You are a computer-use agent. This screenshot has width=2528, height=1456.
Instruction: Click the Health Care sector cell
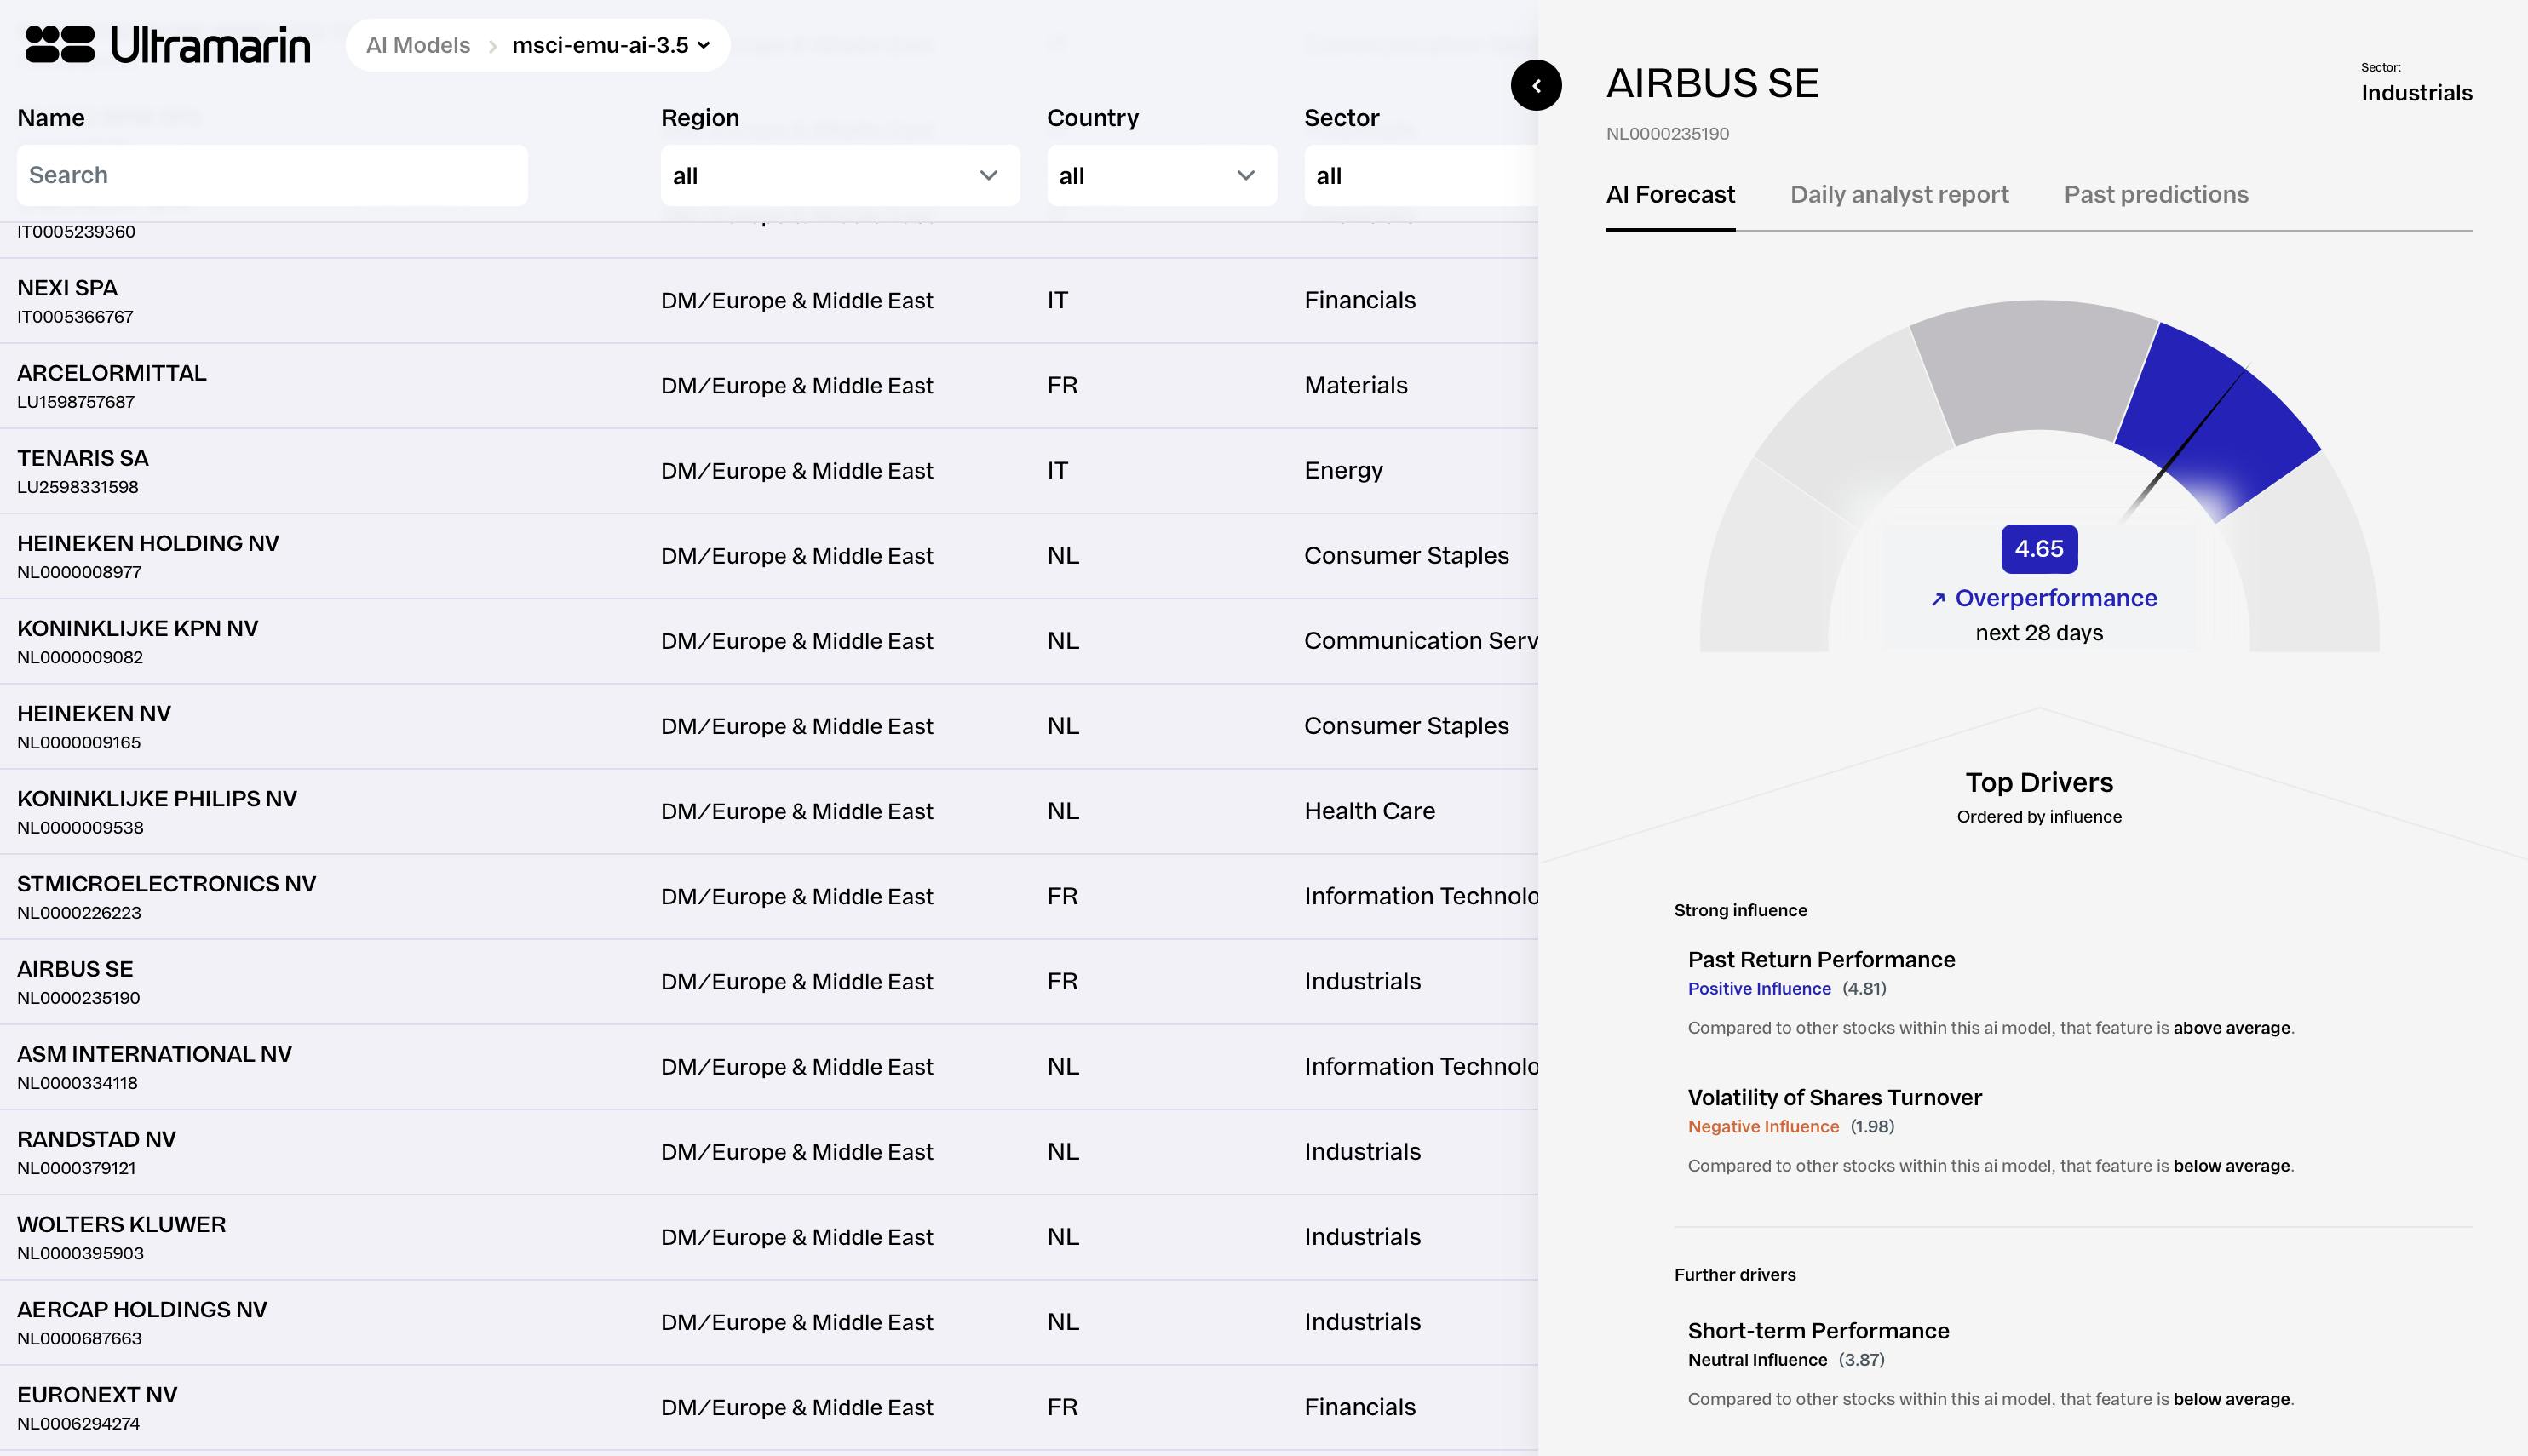[1369, 811]
